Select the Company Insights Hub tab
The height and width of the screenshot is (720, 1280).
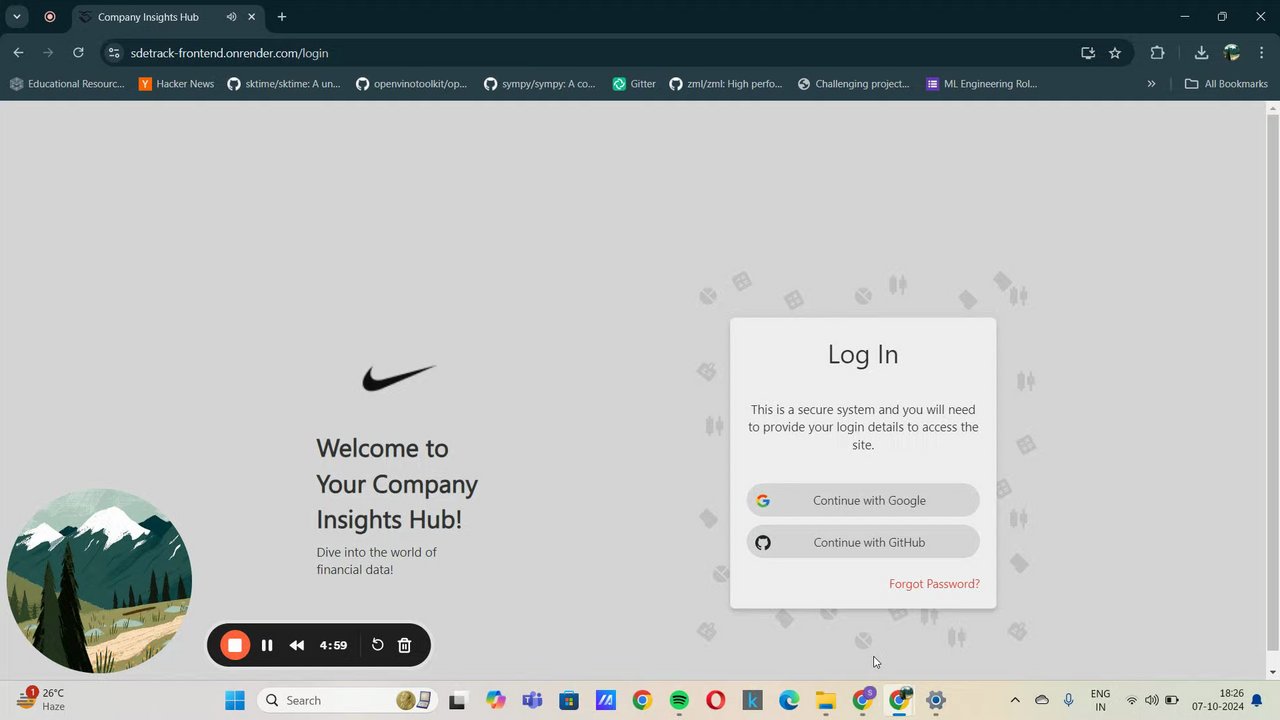(166, 17)
